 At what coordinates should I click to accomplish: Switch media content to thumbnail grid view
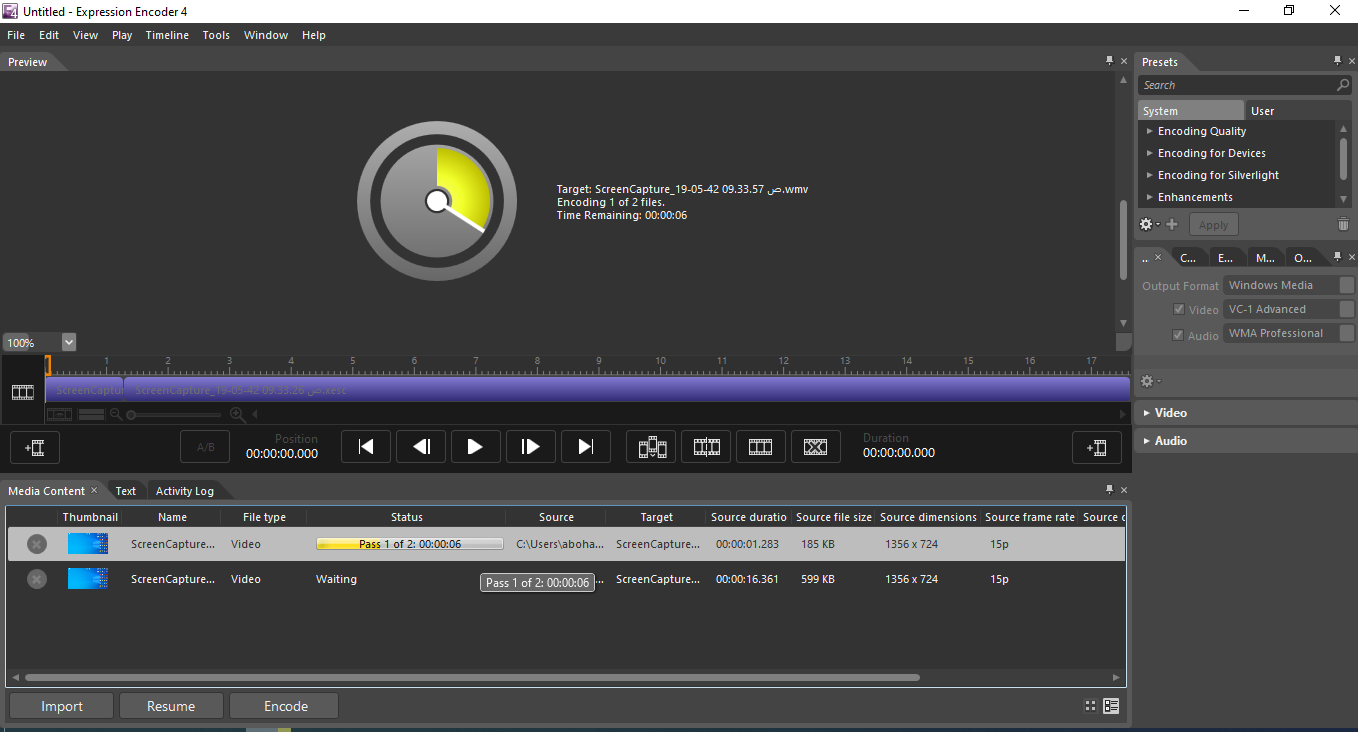tap(1090, 706)
